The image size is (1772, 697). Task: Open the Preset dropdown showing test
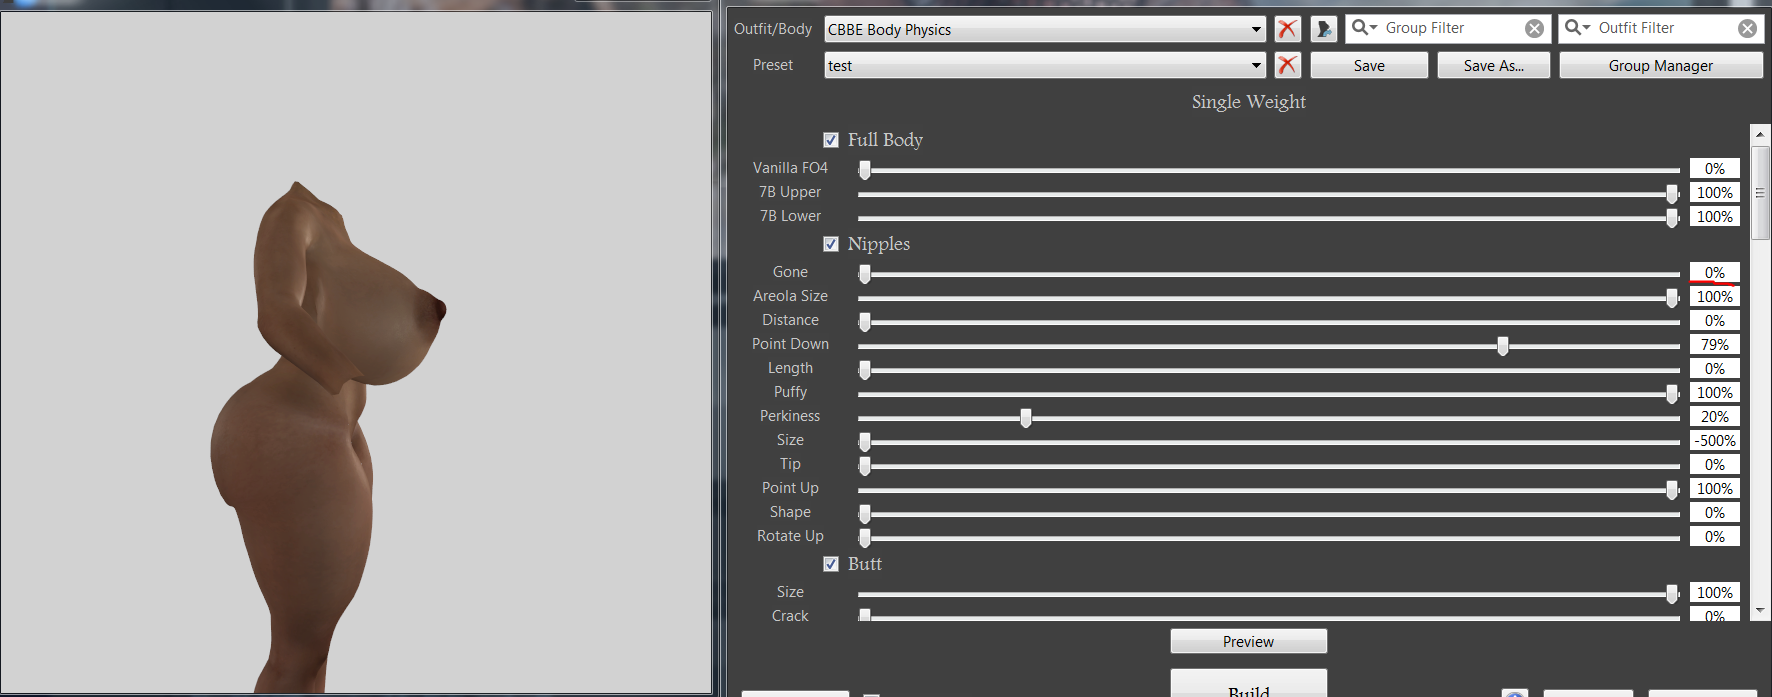[x=1045, y=65]
